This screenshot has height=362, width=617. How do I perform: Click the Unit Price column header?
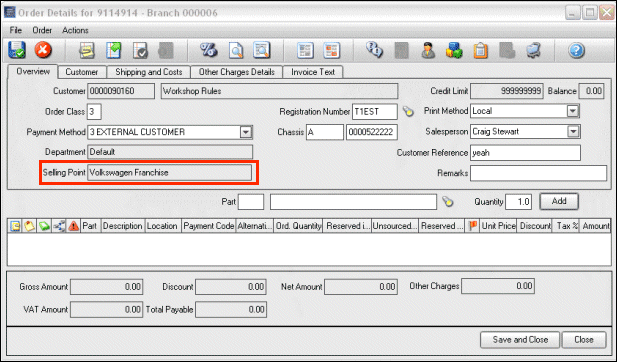point(498,226)
